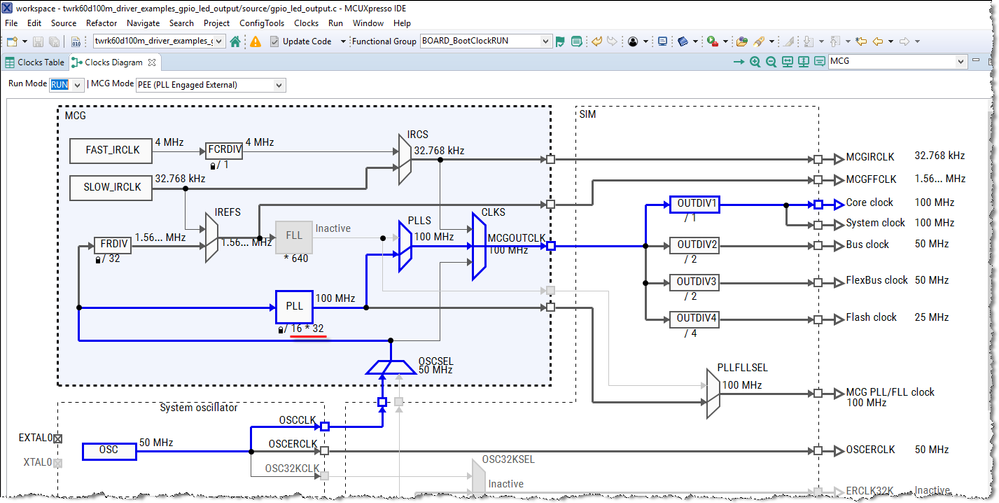Screen dimensions: 999x503
Task: Open the Window menu
Action: [x=368, y=23]
